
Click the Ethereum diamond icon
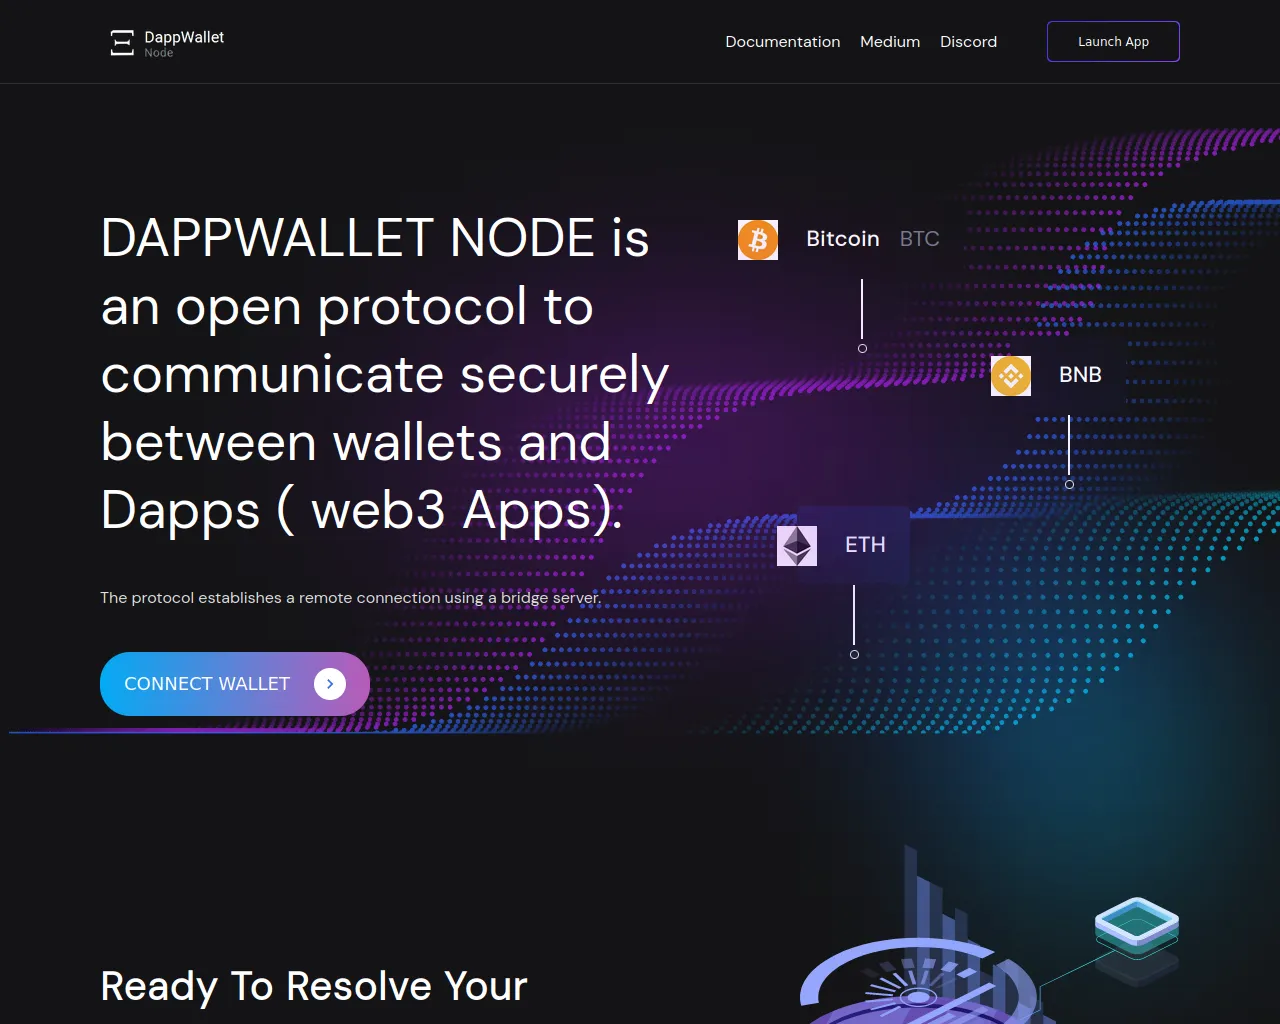pos(797,546)
